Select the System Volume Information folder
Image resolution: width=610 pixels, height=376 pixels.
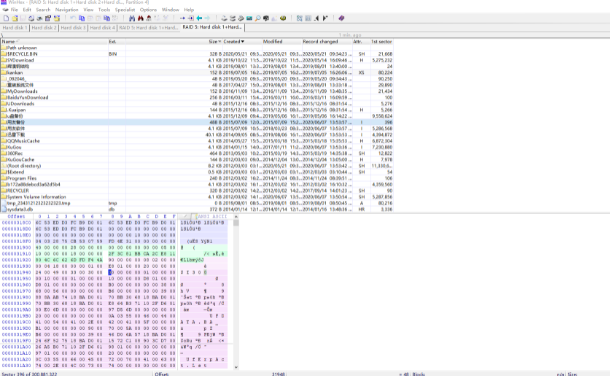coord(196,197)
